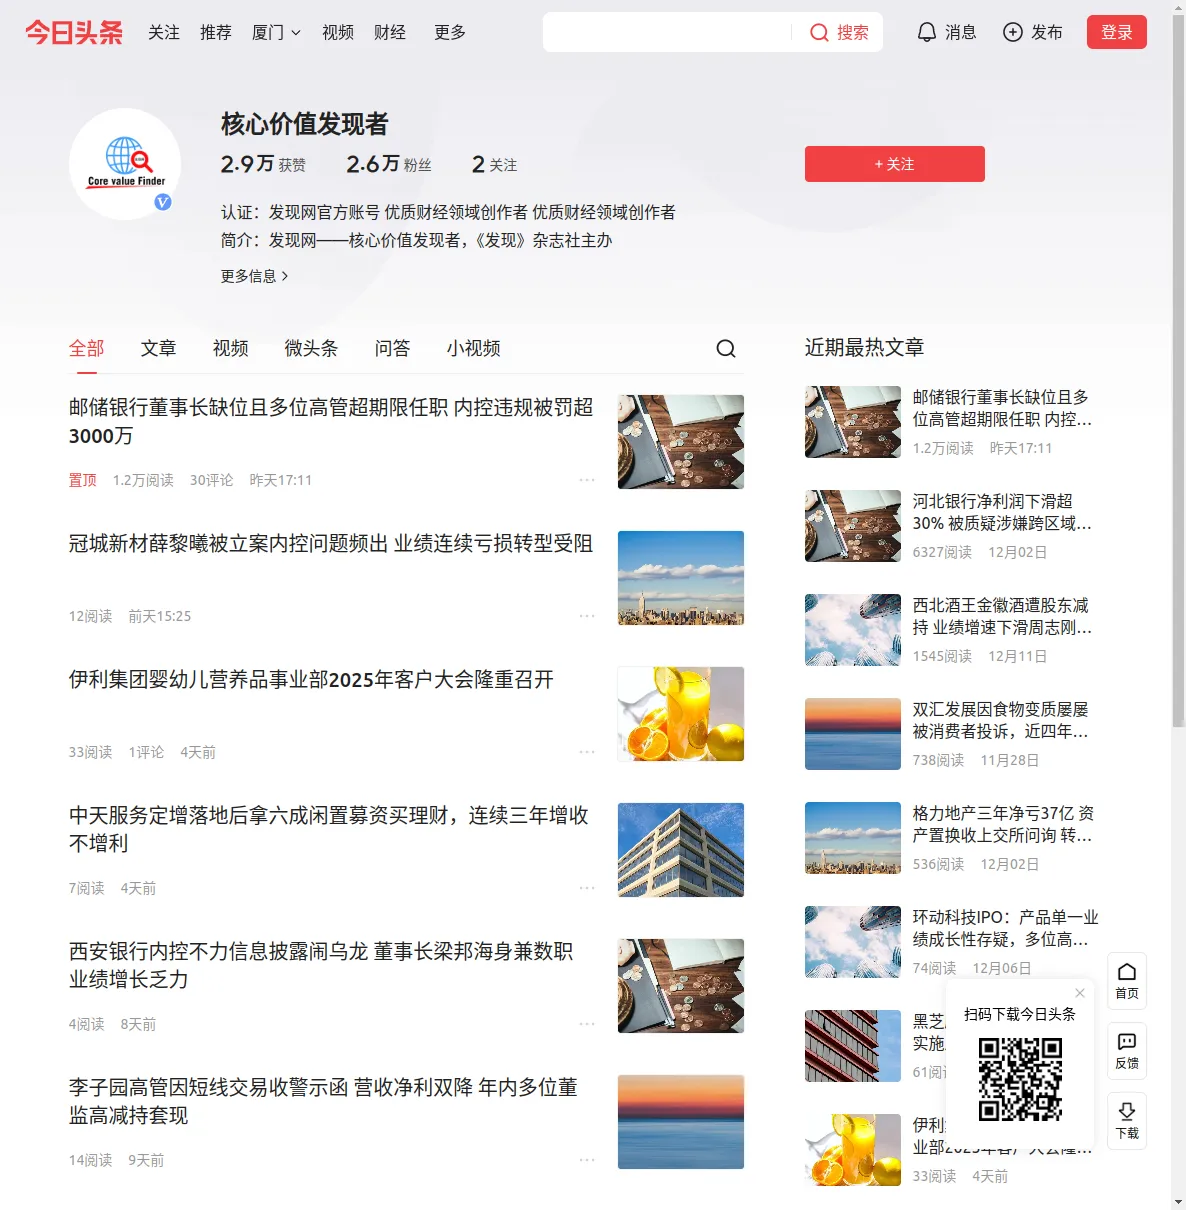Open article 中天服务定增落地后
Screen dimensions: 1186x1210
pos(329,829)
